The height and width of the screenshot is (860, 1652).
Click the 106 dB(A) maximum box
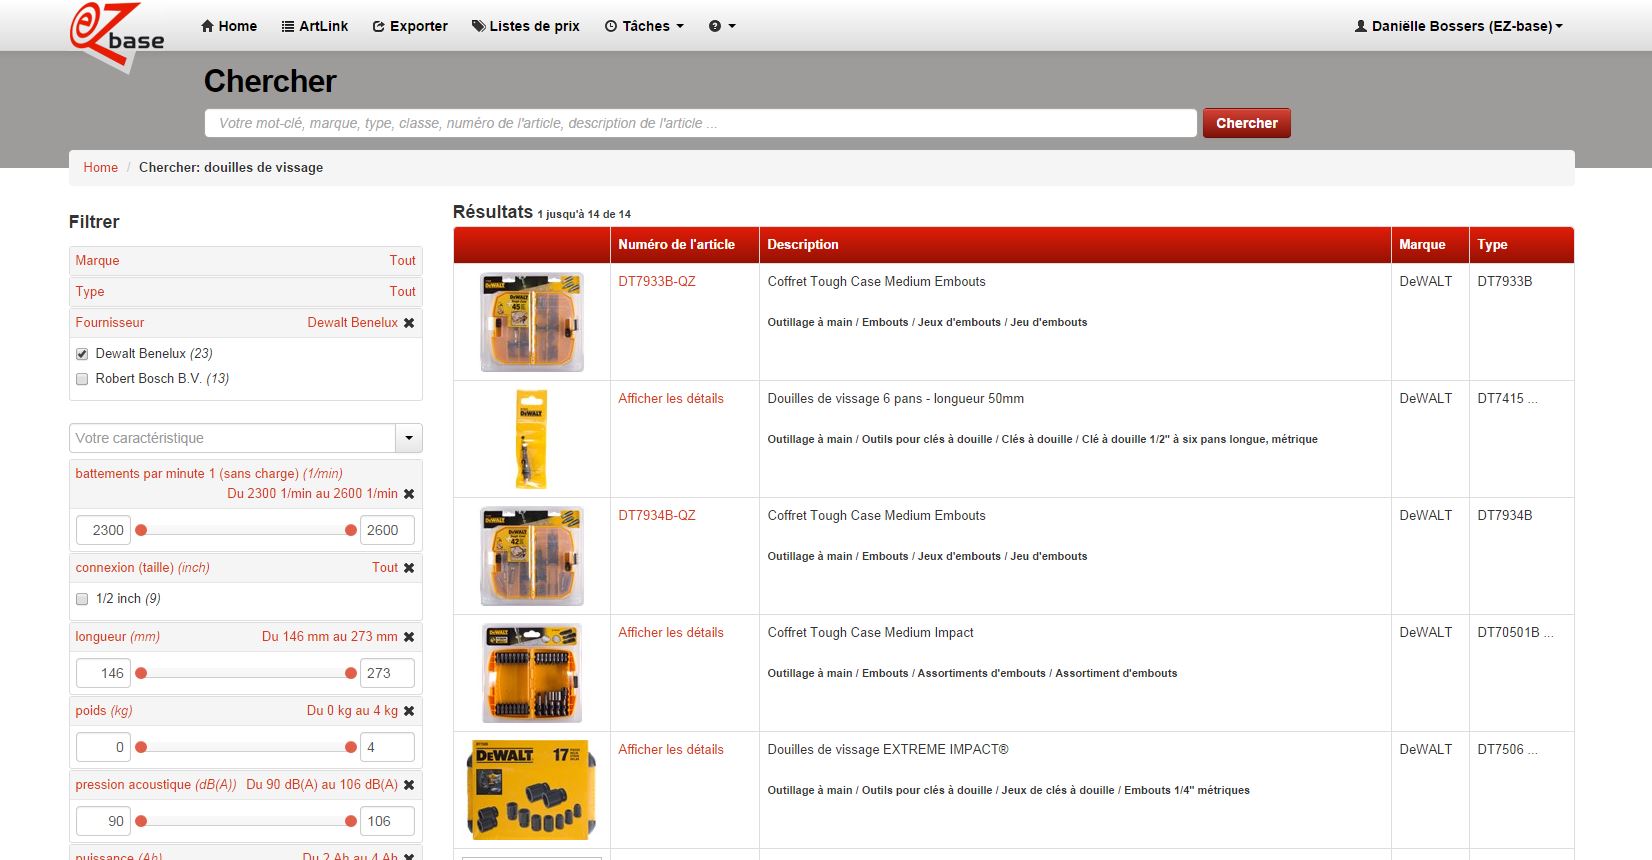387,821
